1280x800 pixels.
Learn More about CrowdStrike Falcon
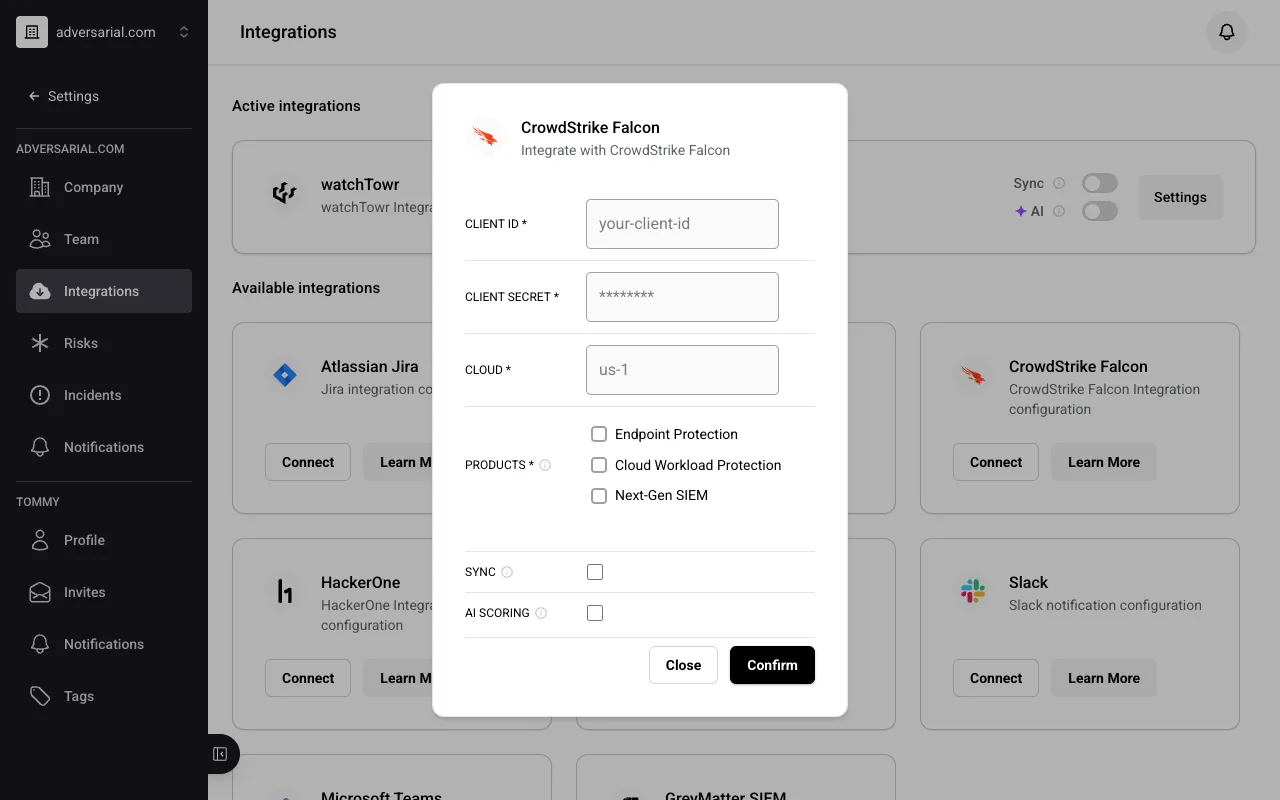(x=1104, y=462)
